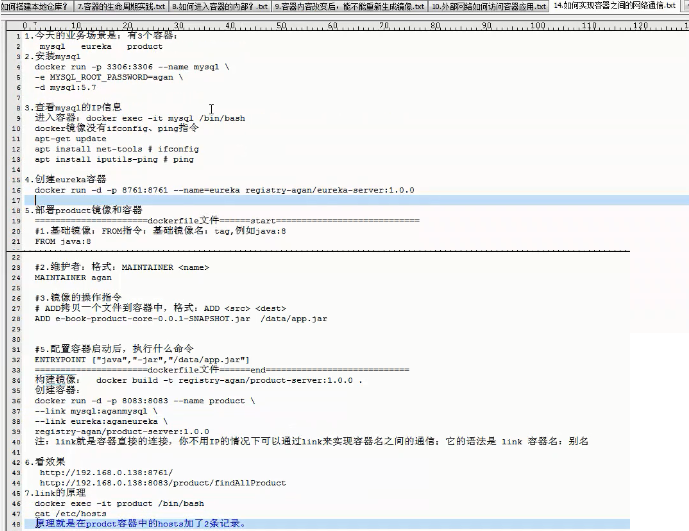689x531 pixels.
Task: Click the line 'MAINTAINER agan'
Action: pos(73,278)
